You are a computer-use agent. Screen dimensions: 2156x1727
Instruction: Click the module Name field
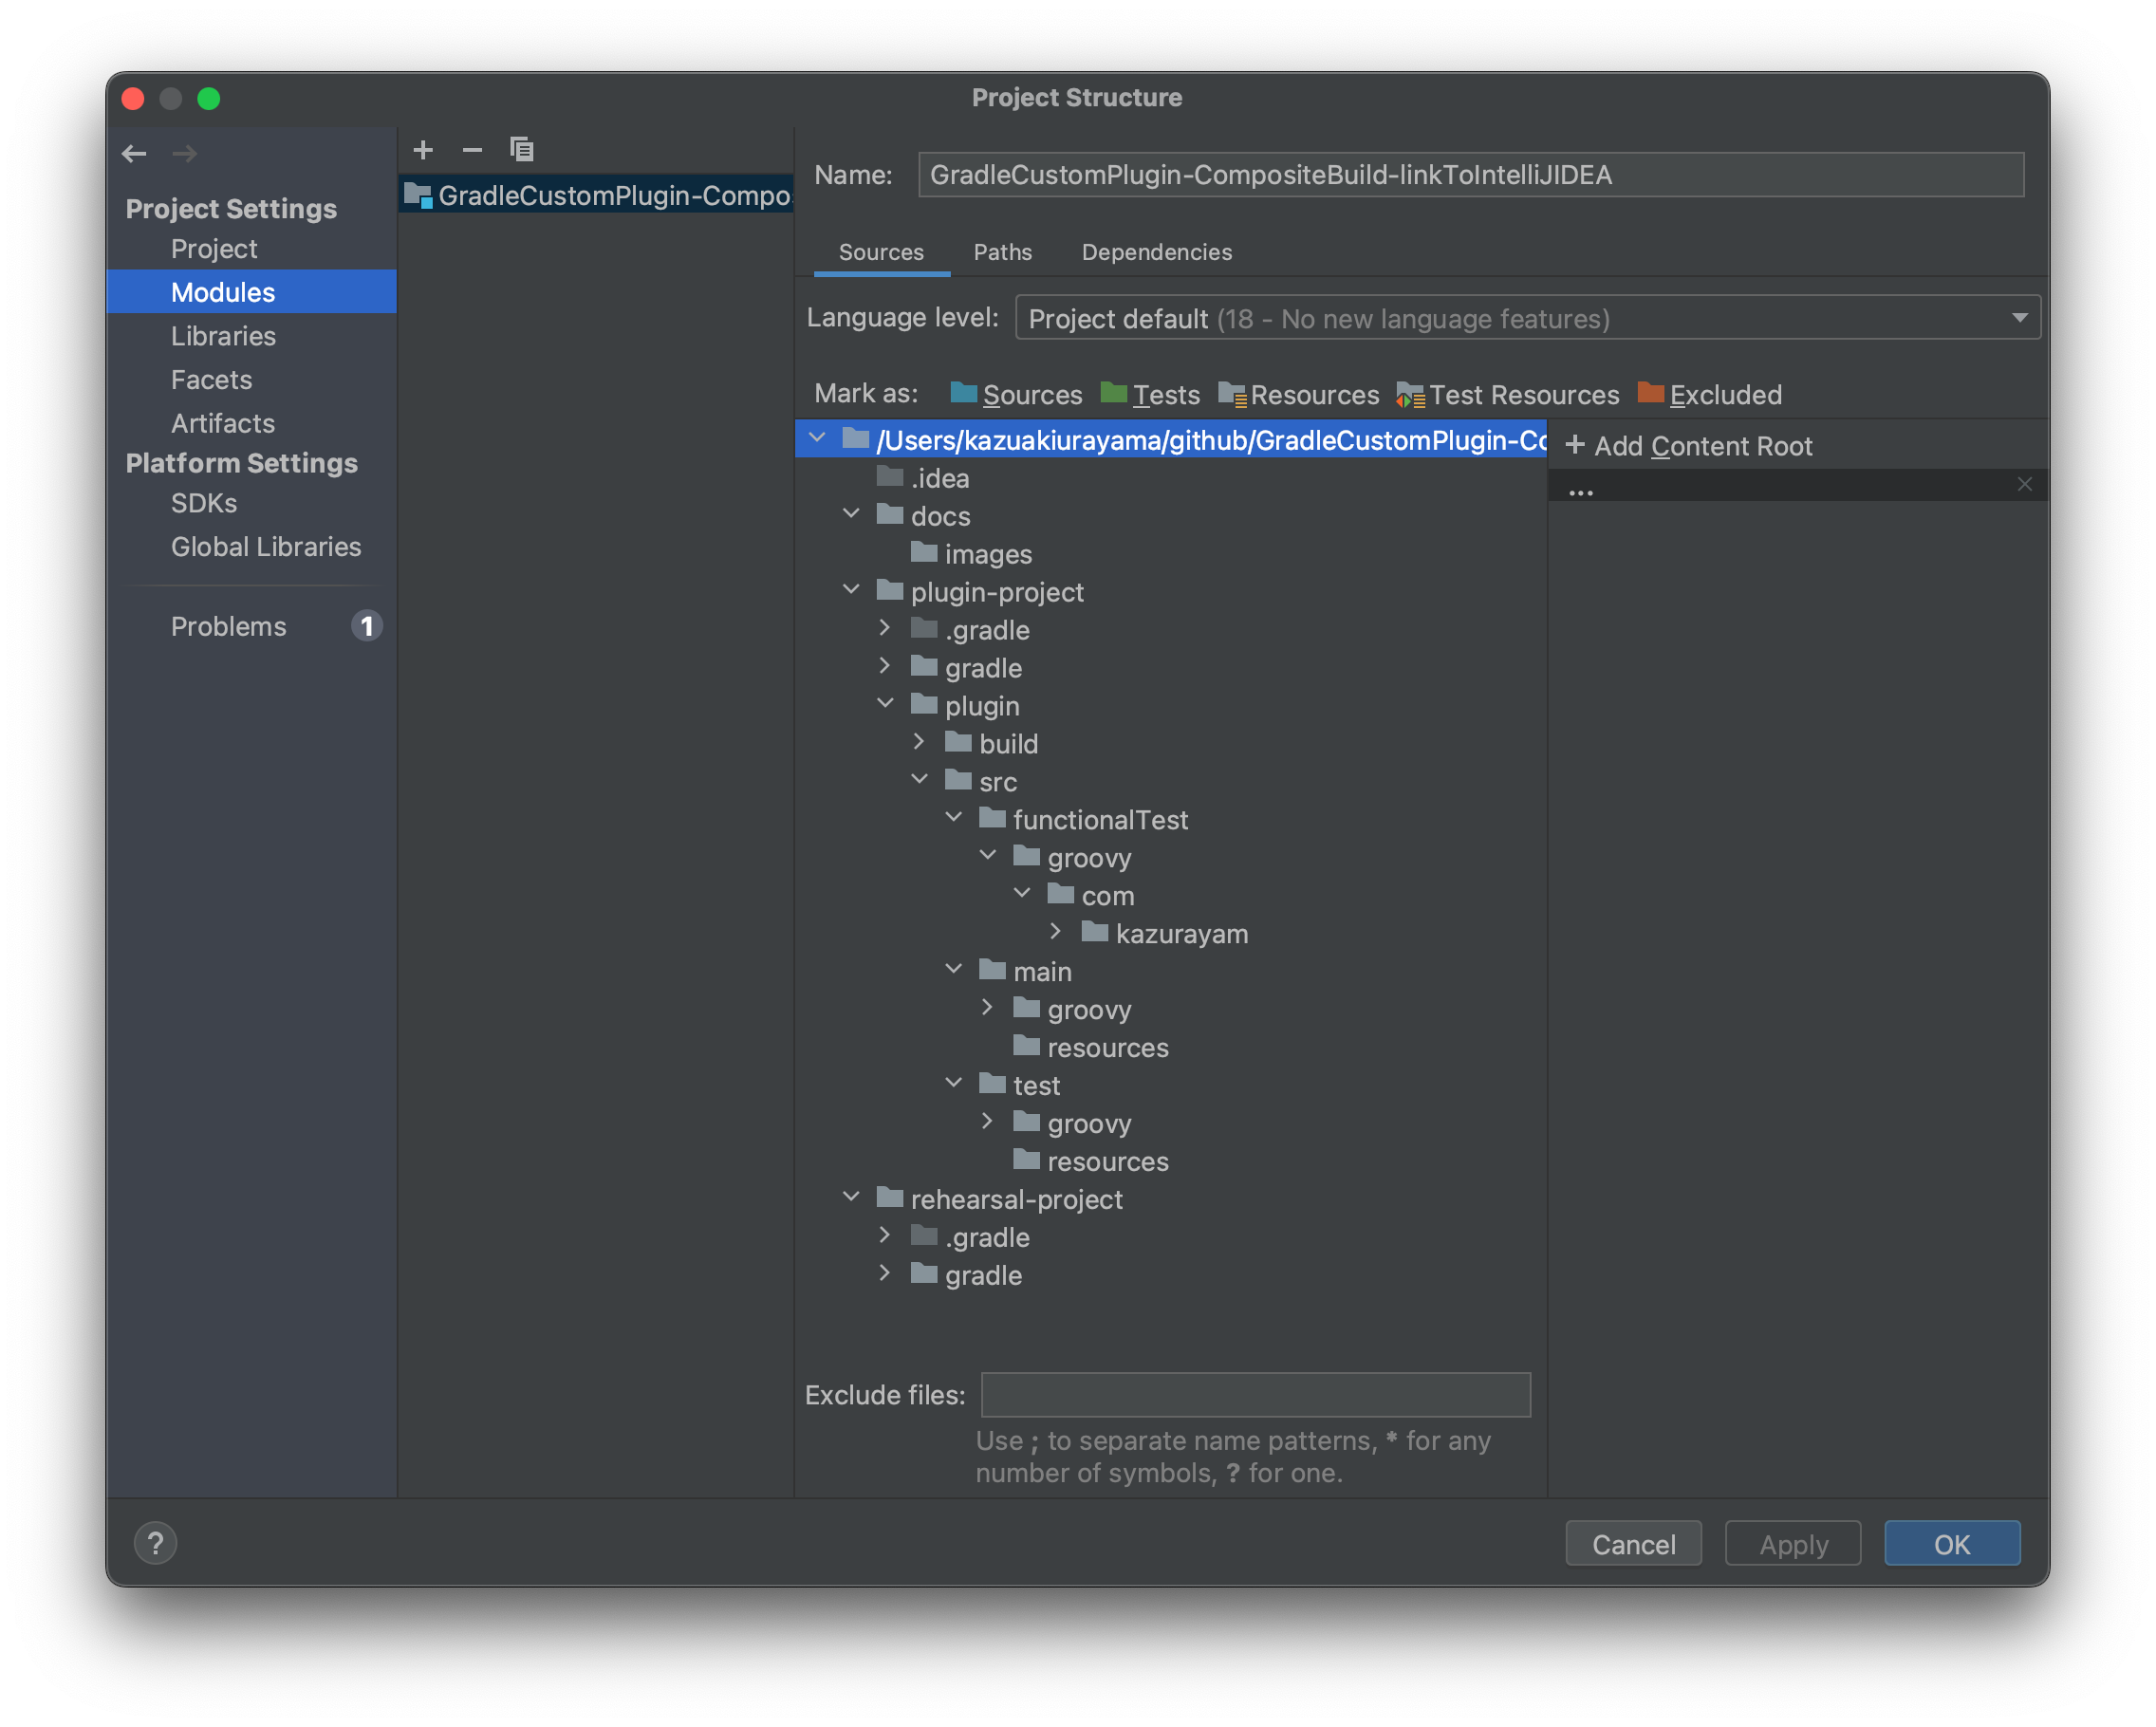[x=1471, y=175]
